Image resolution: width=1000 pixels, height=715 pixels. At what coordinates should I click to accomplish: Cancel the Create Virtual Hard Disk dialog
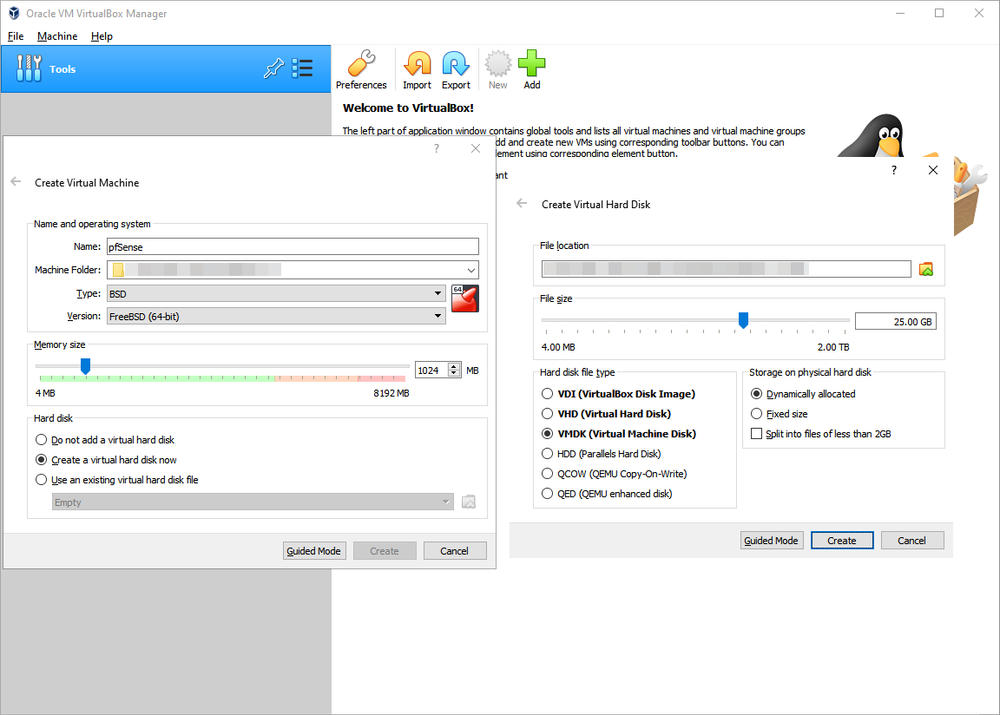pyautogui.click(x=912, y=540)
